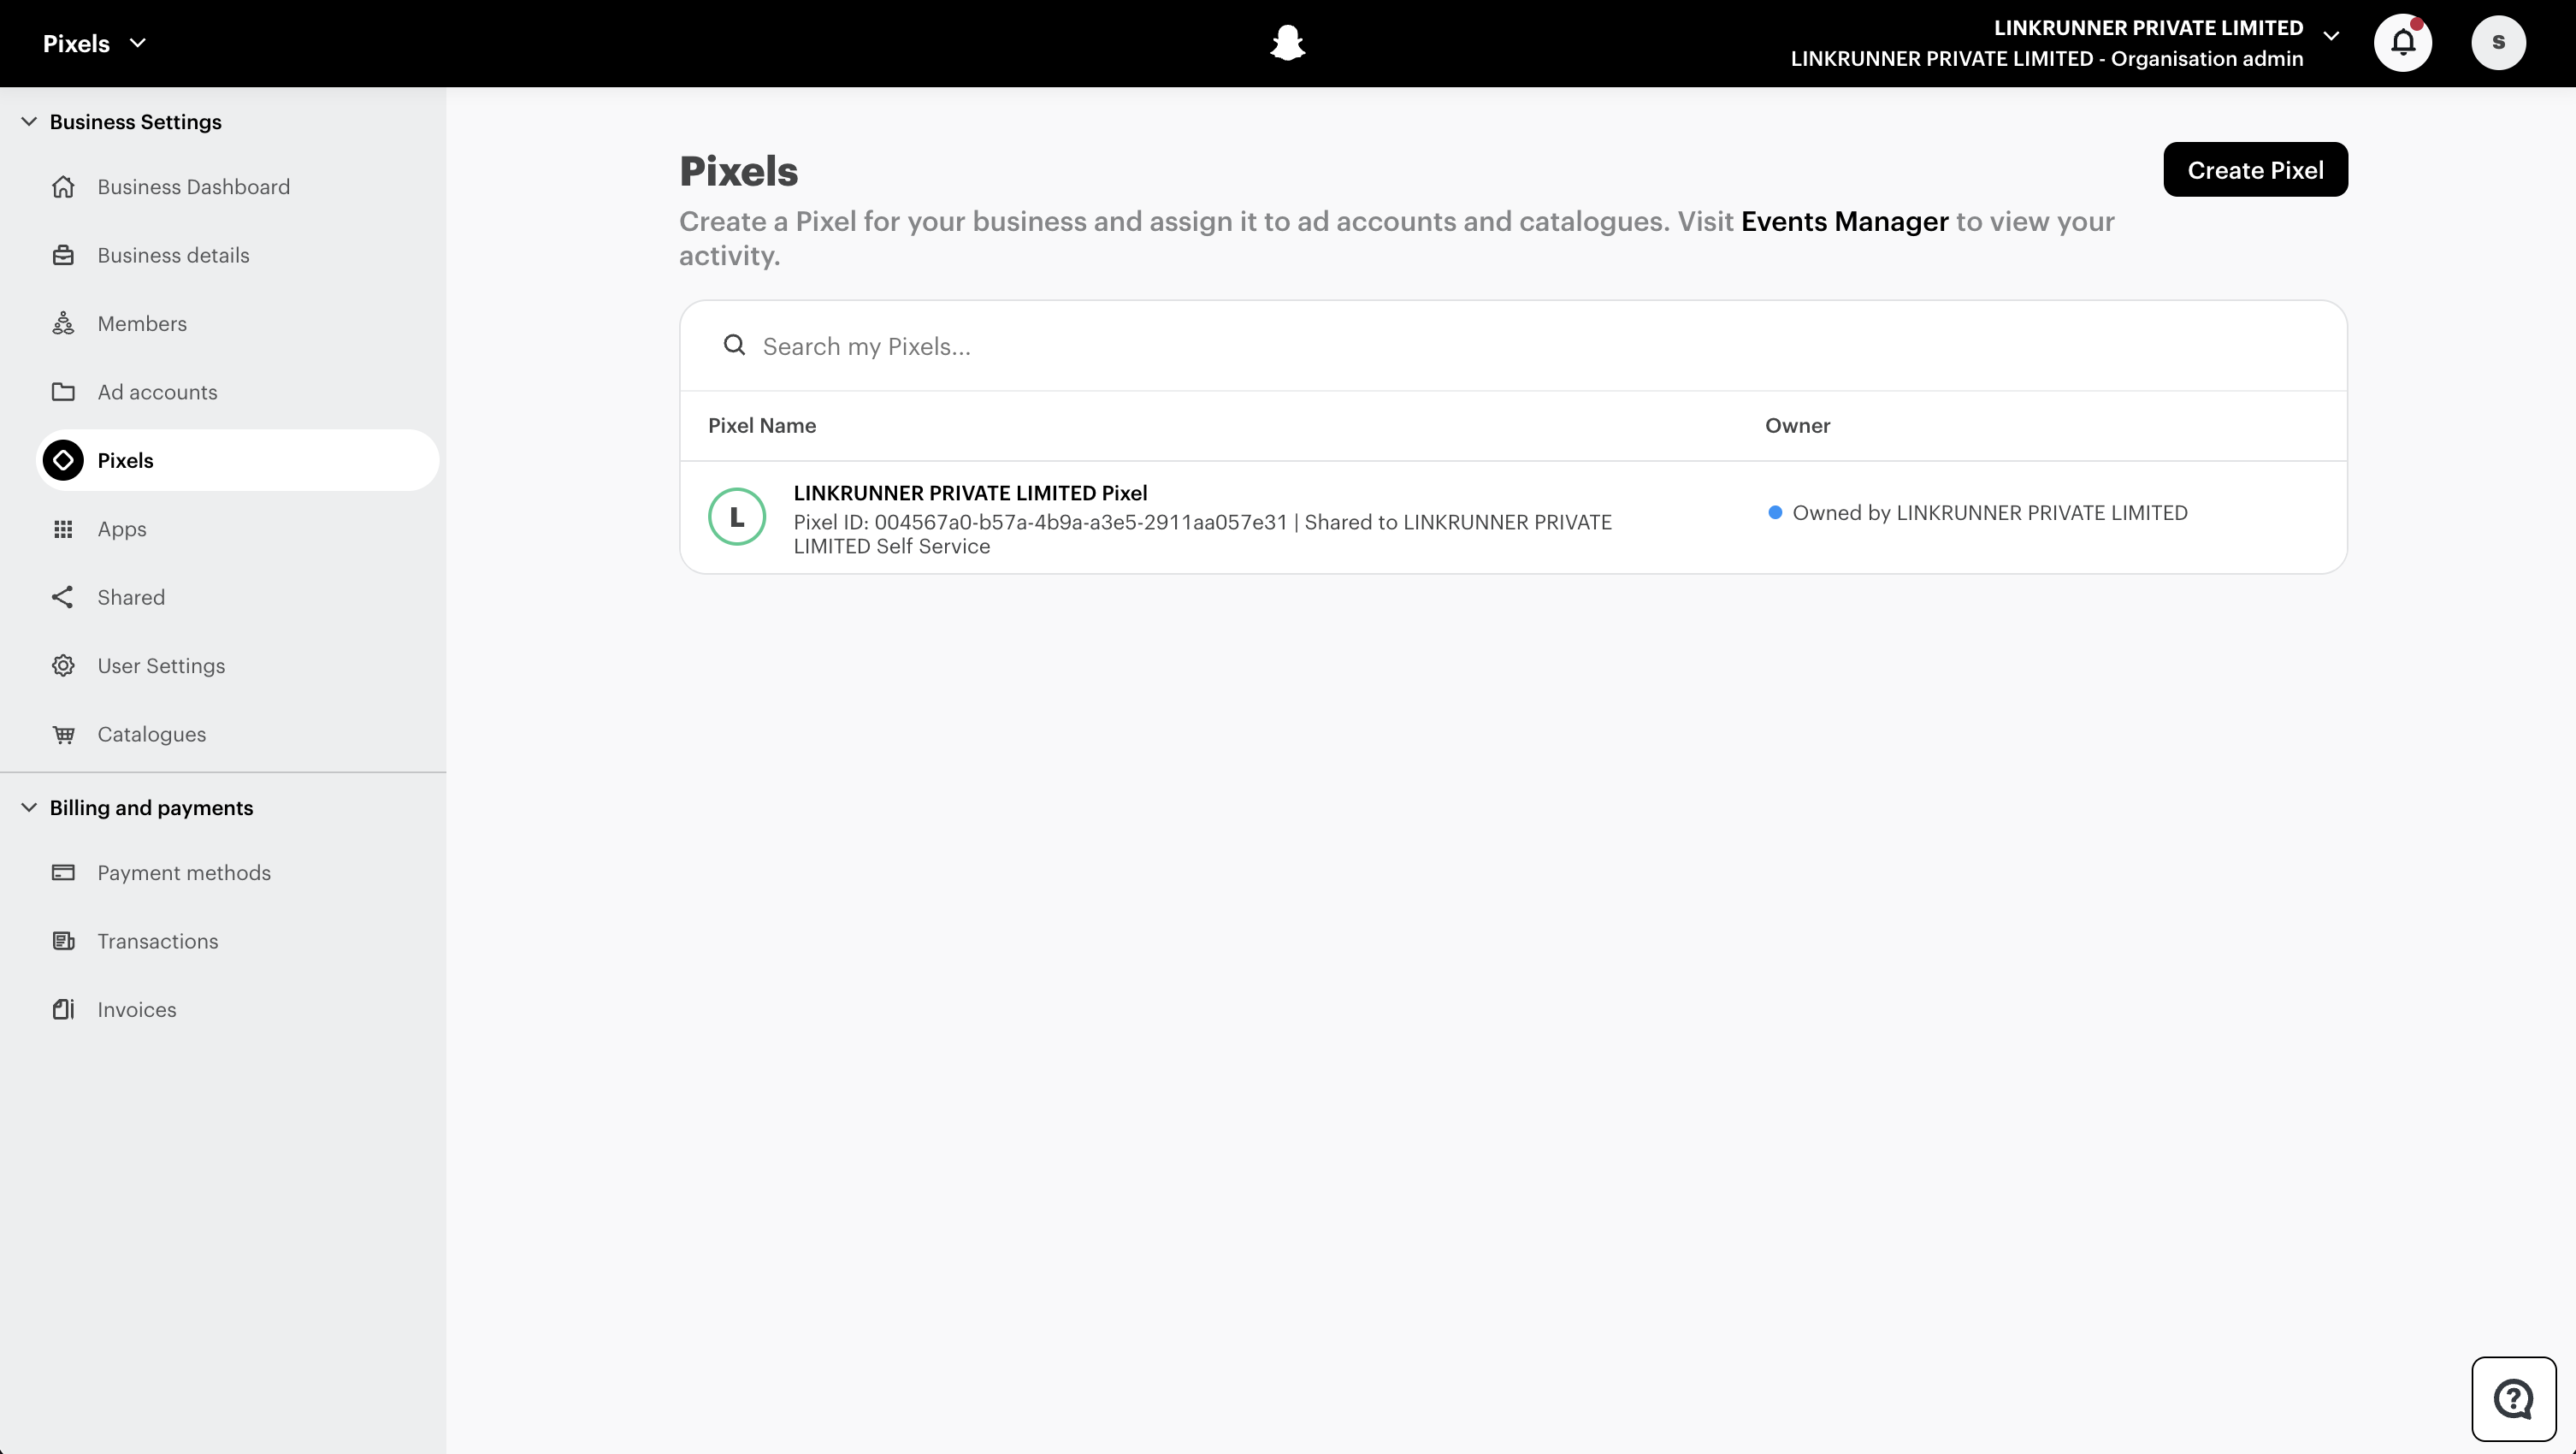
Task: Click the Snapchat ghost logo
Action: point(1288,42)
